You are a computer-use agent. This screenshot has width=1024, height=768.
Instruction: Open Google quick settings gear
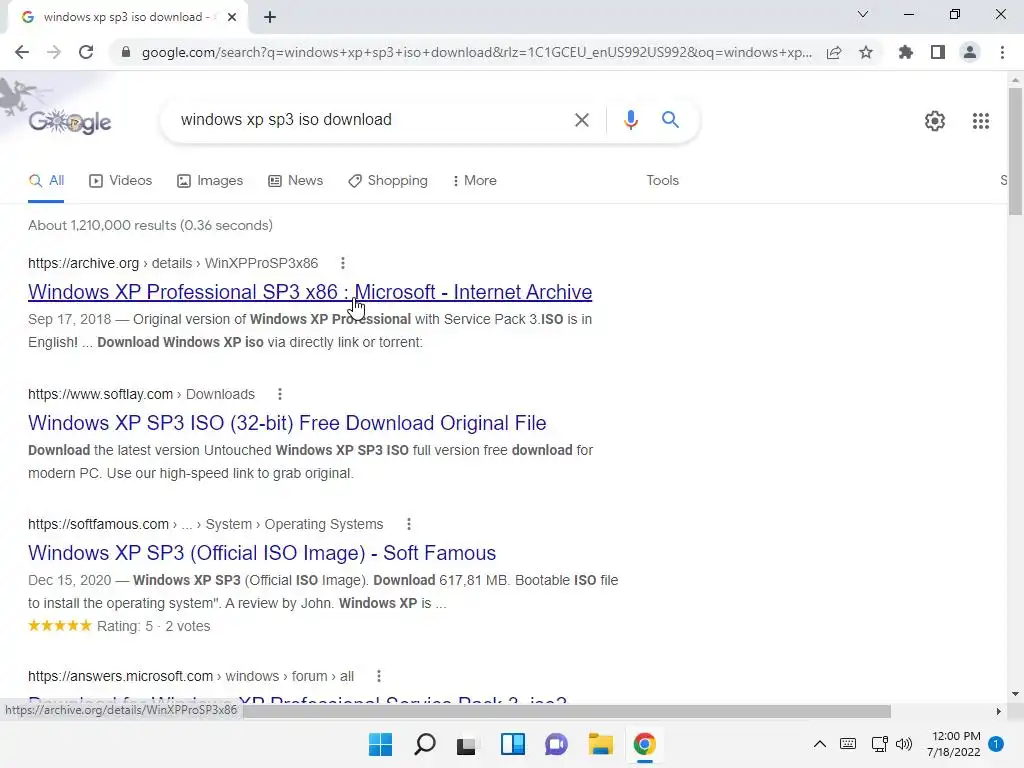[x=935, y=121]
